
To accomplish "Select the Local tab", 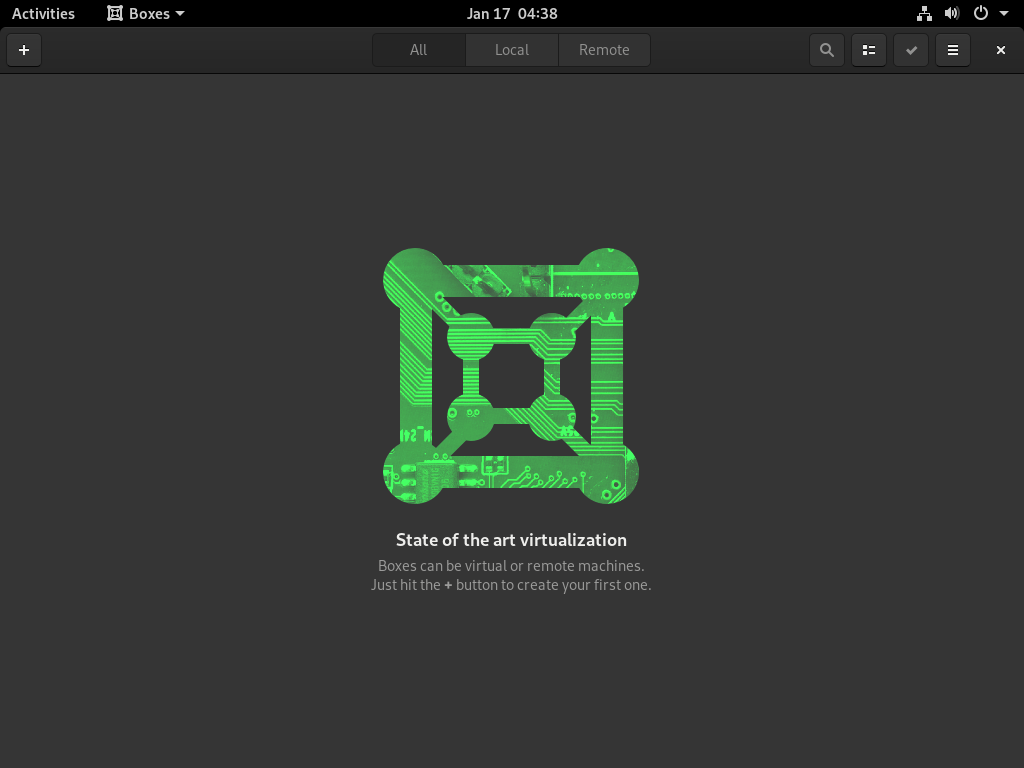I will (x=512, y=50).
